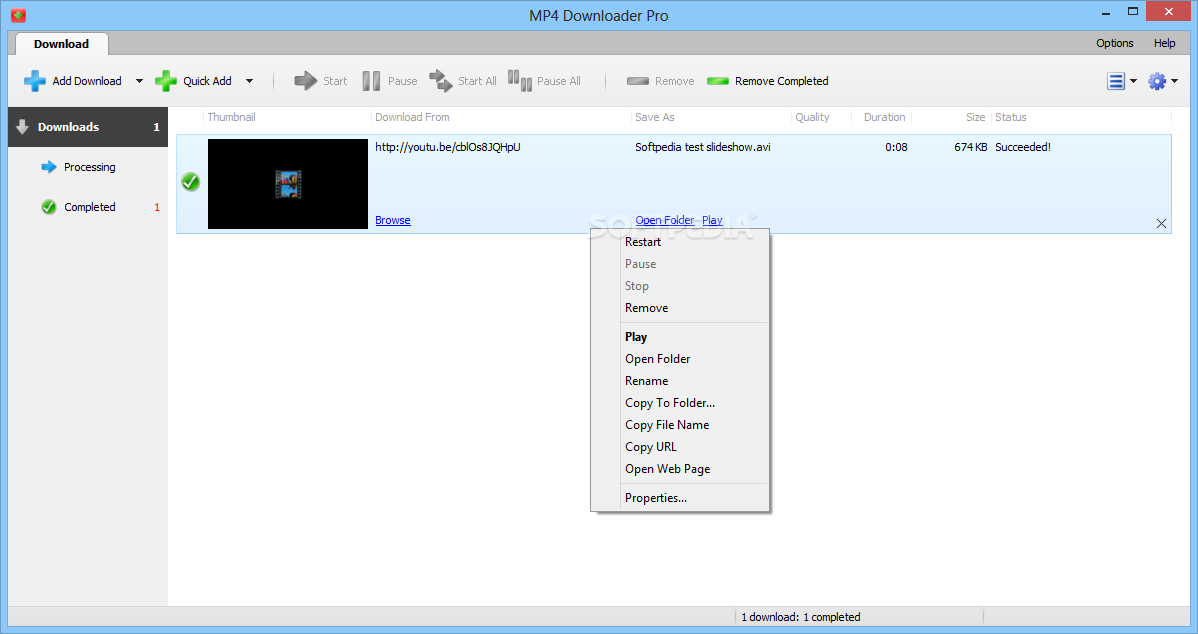Click the 0:08 duration value
The image size is (1198, 634).
pyautogui.click(x=896, y=147)
